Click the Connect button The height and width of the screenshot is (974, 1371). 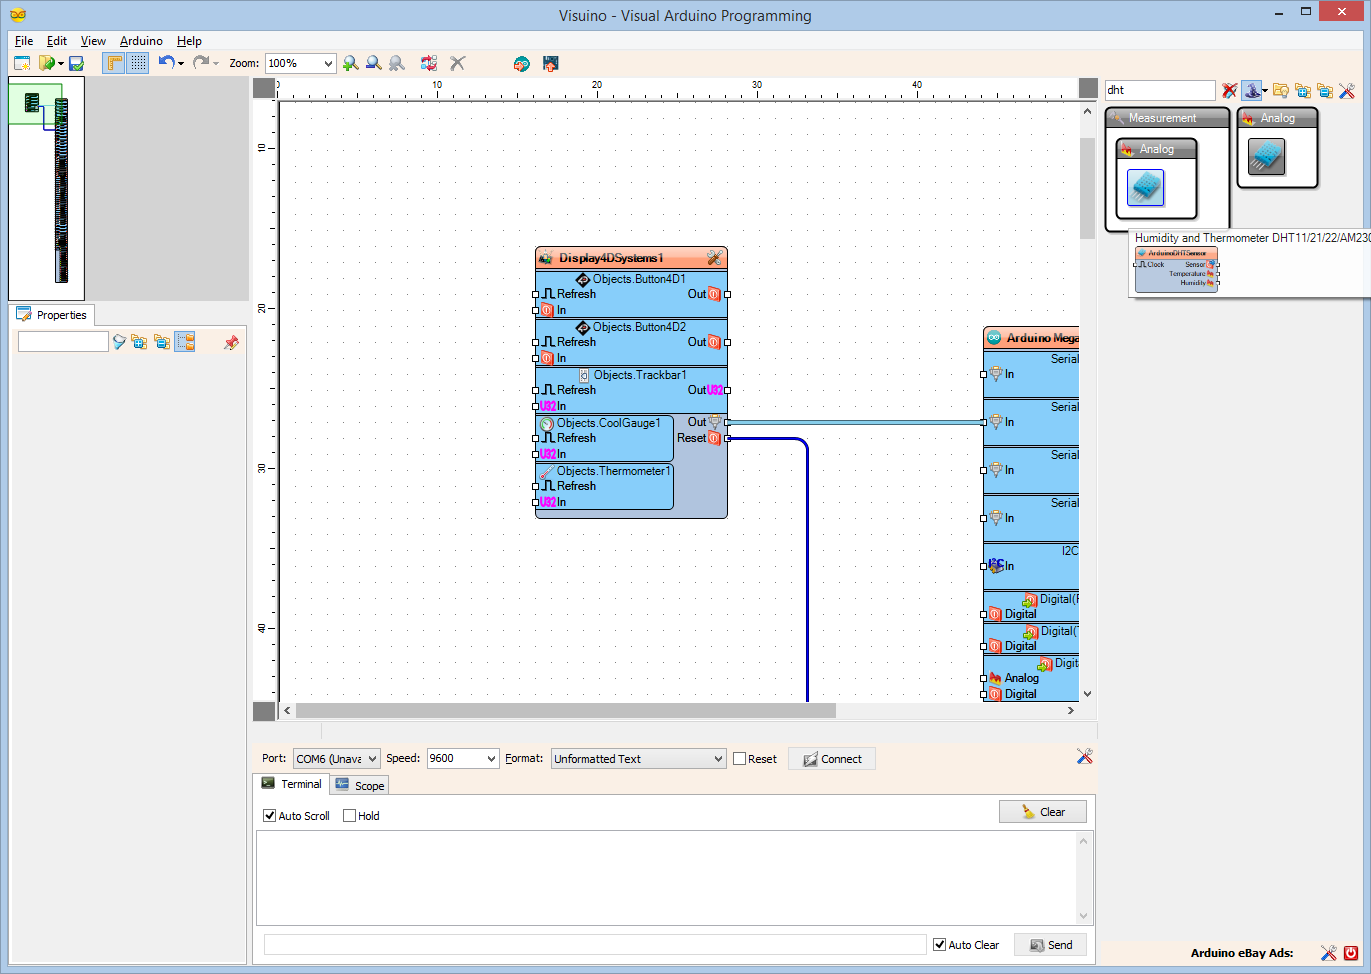coord(831,758)
